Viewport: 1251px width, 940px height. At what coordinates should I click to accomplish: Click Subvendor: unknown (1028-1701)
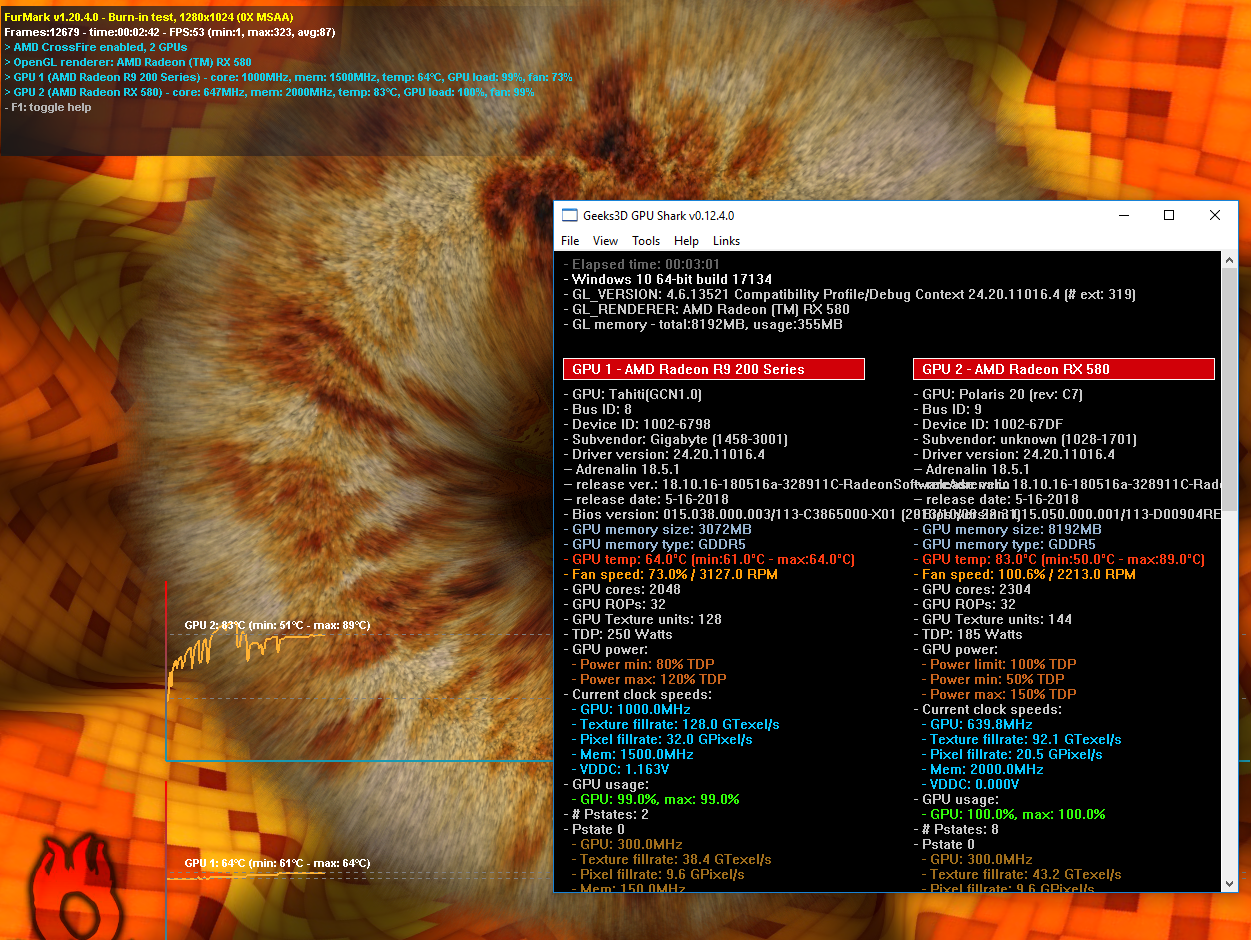point(1025,439)
